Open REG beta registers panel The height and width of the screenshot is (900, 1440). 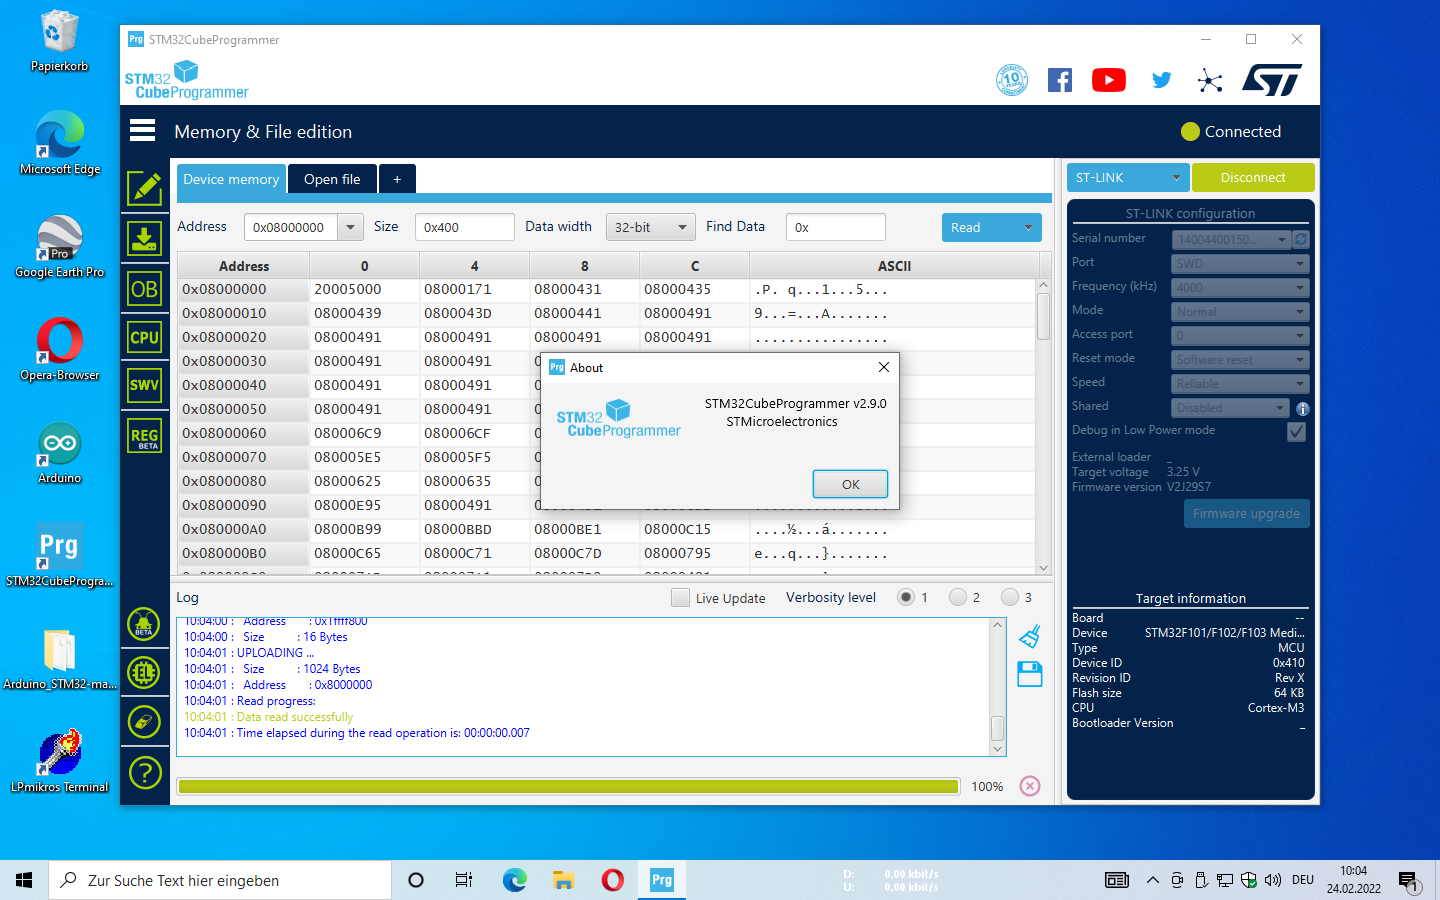tap(145, 436)
